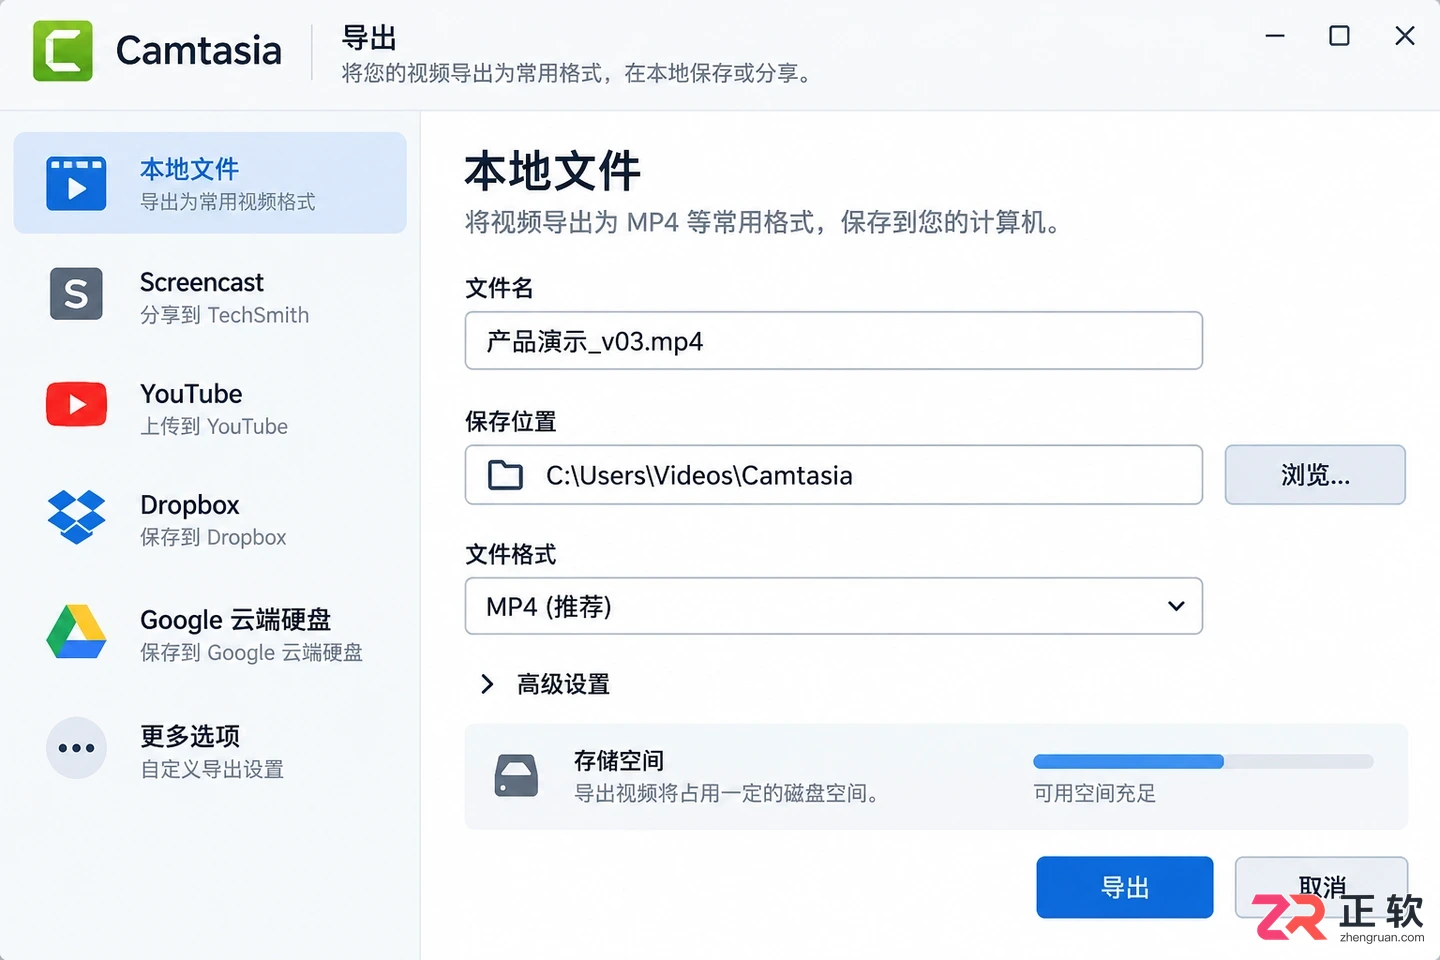
Task: Click the 本地文件 main heading
Action: coord(552,171)
